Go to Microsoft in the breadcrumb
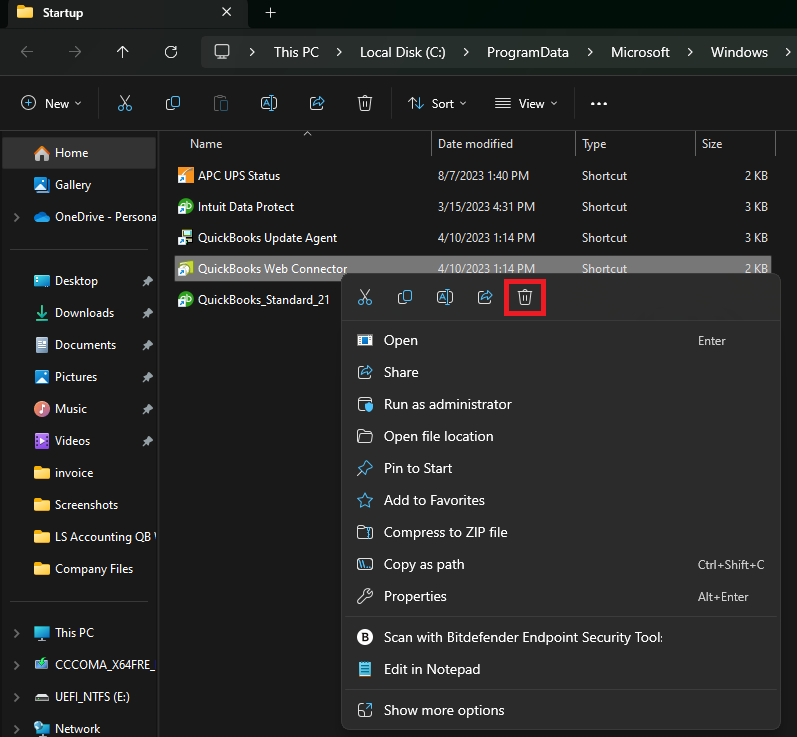Screen dimensions: 797x737 (x=640, y=52)
